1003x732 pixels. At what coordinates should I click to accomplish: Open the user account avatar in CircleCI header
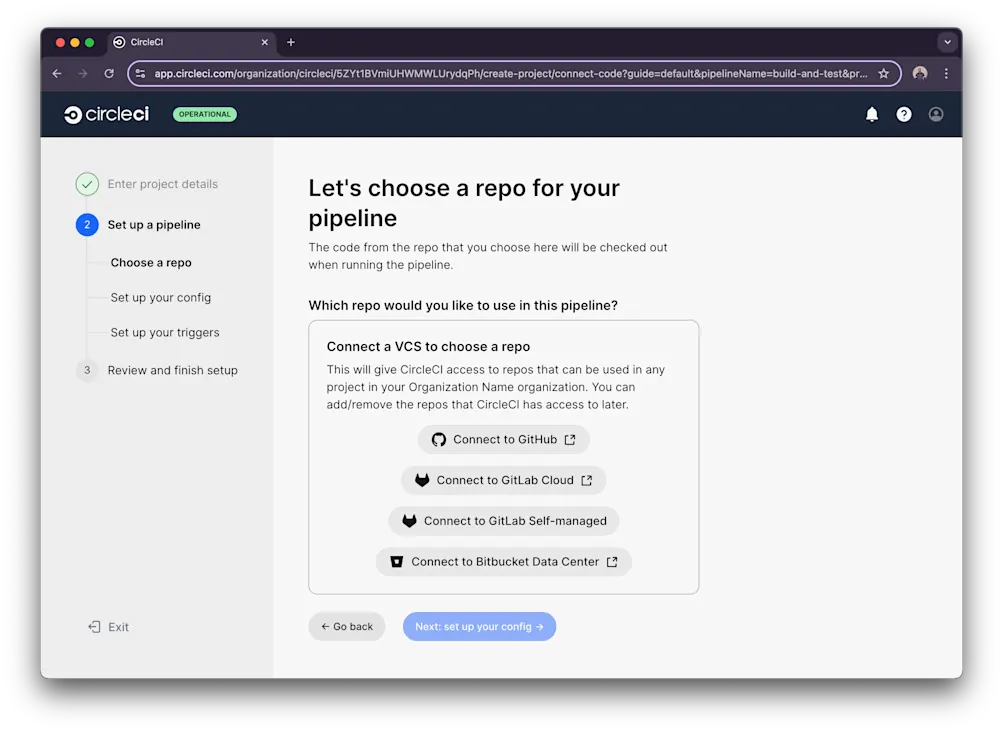tap(936, 115)
